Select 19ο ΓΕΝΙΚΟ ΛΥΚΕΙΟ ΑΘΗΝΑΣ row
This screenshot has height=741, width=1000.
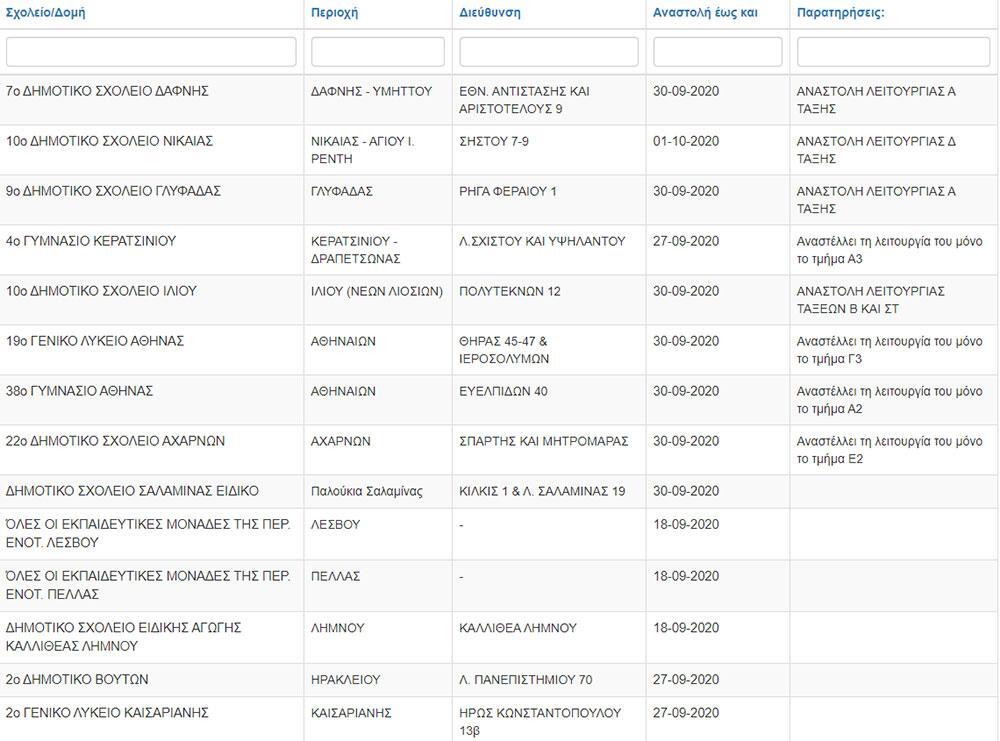tap(95, 341)
